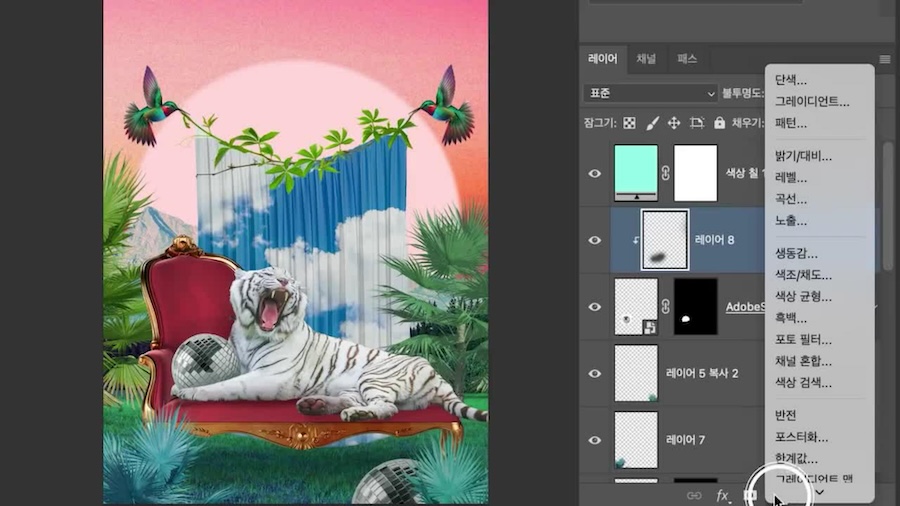Click the 레이어 5 복사 2 layer name
Viewport: 900px width, 506px height.
click(702, 373)
